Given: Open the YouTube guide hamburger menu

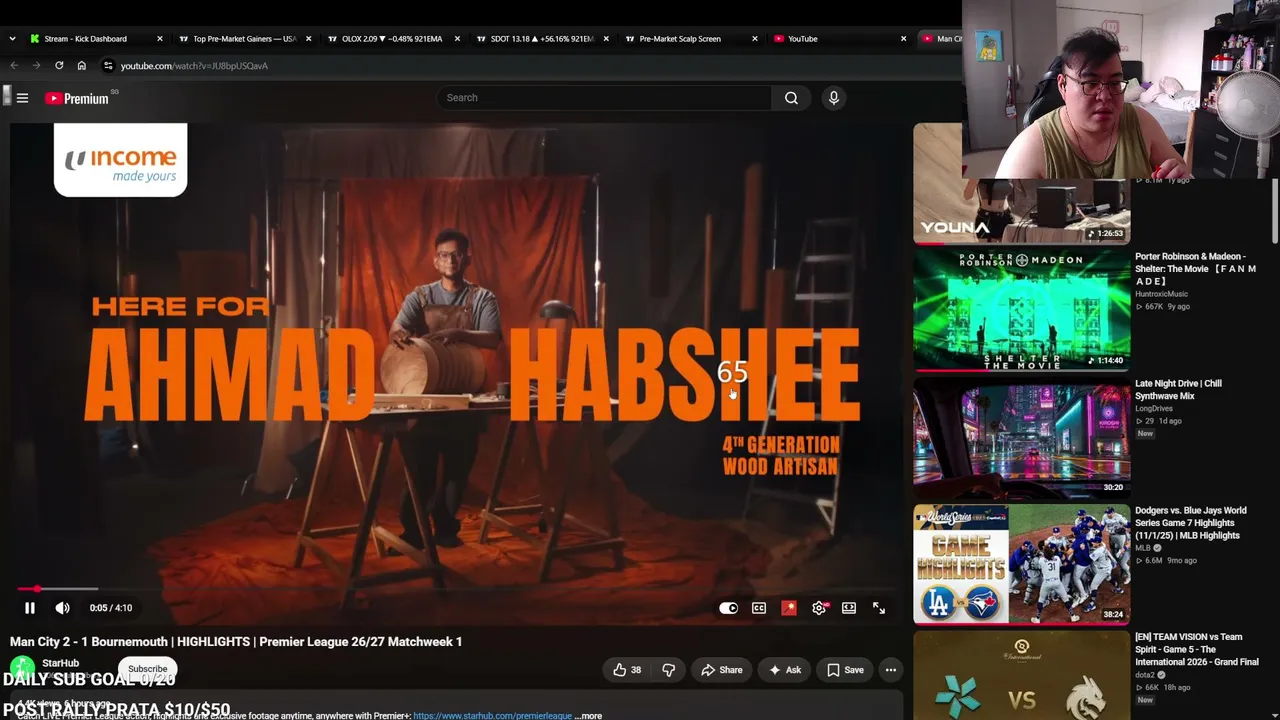Looking at the screenshot, I should [22, 98].
